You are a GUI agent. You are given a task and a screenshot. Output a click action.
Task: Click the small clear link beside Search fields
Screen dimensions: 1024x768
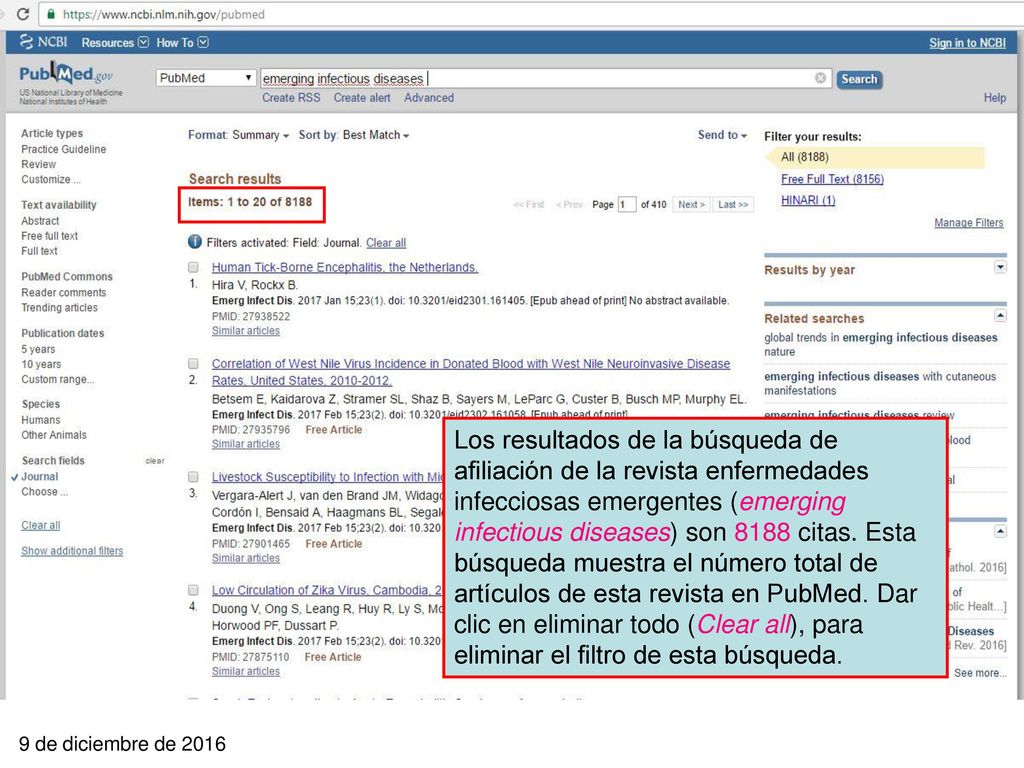155,460
